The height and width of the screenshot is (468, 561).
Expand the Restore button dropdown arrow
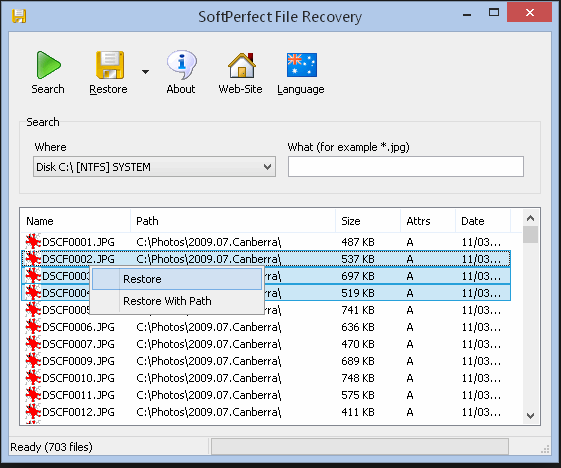click(x=145, y=72)
